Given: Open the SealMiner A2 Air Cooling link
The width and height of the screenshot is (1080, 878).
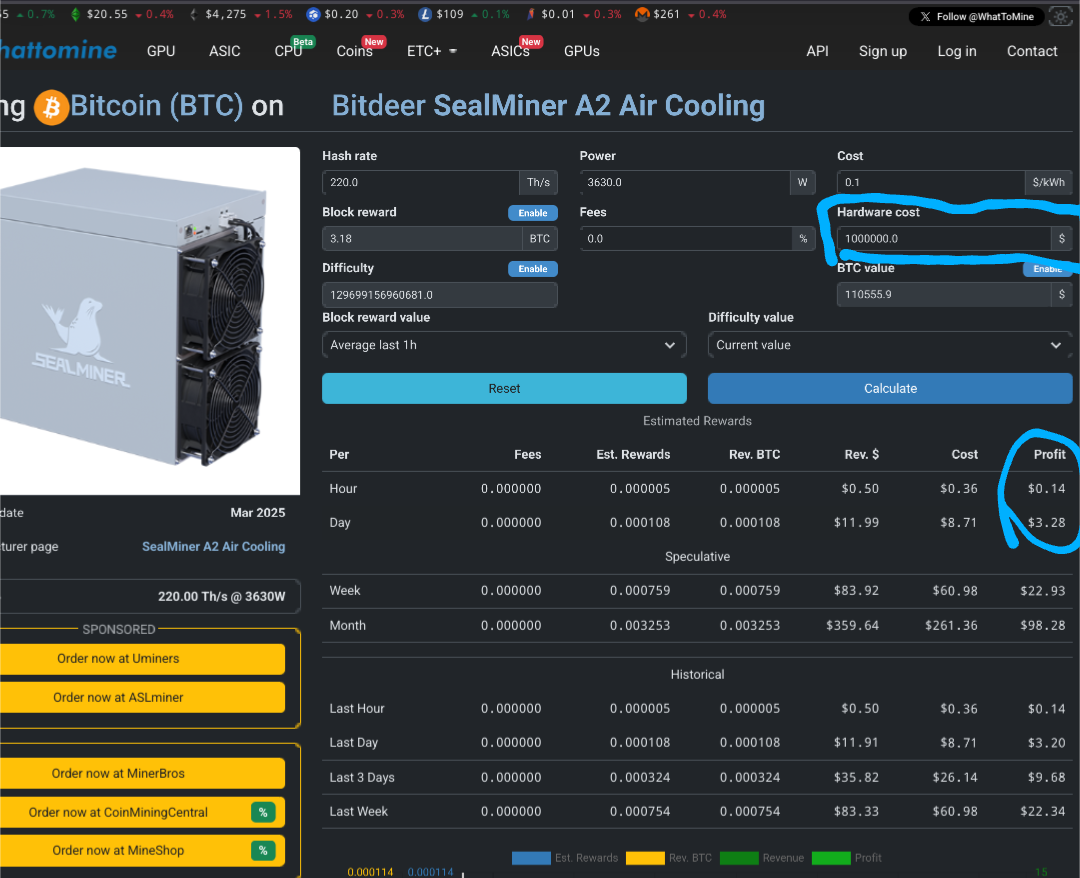Looking at the screenshot, I should [213, 547].
